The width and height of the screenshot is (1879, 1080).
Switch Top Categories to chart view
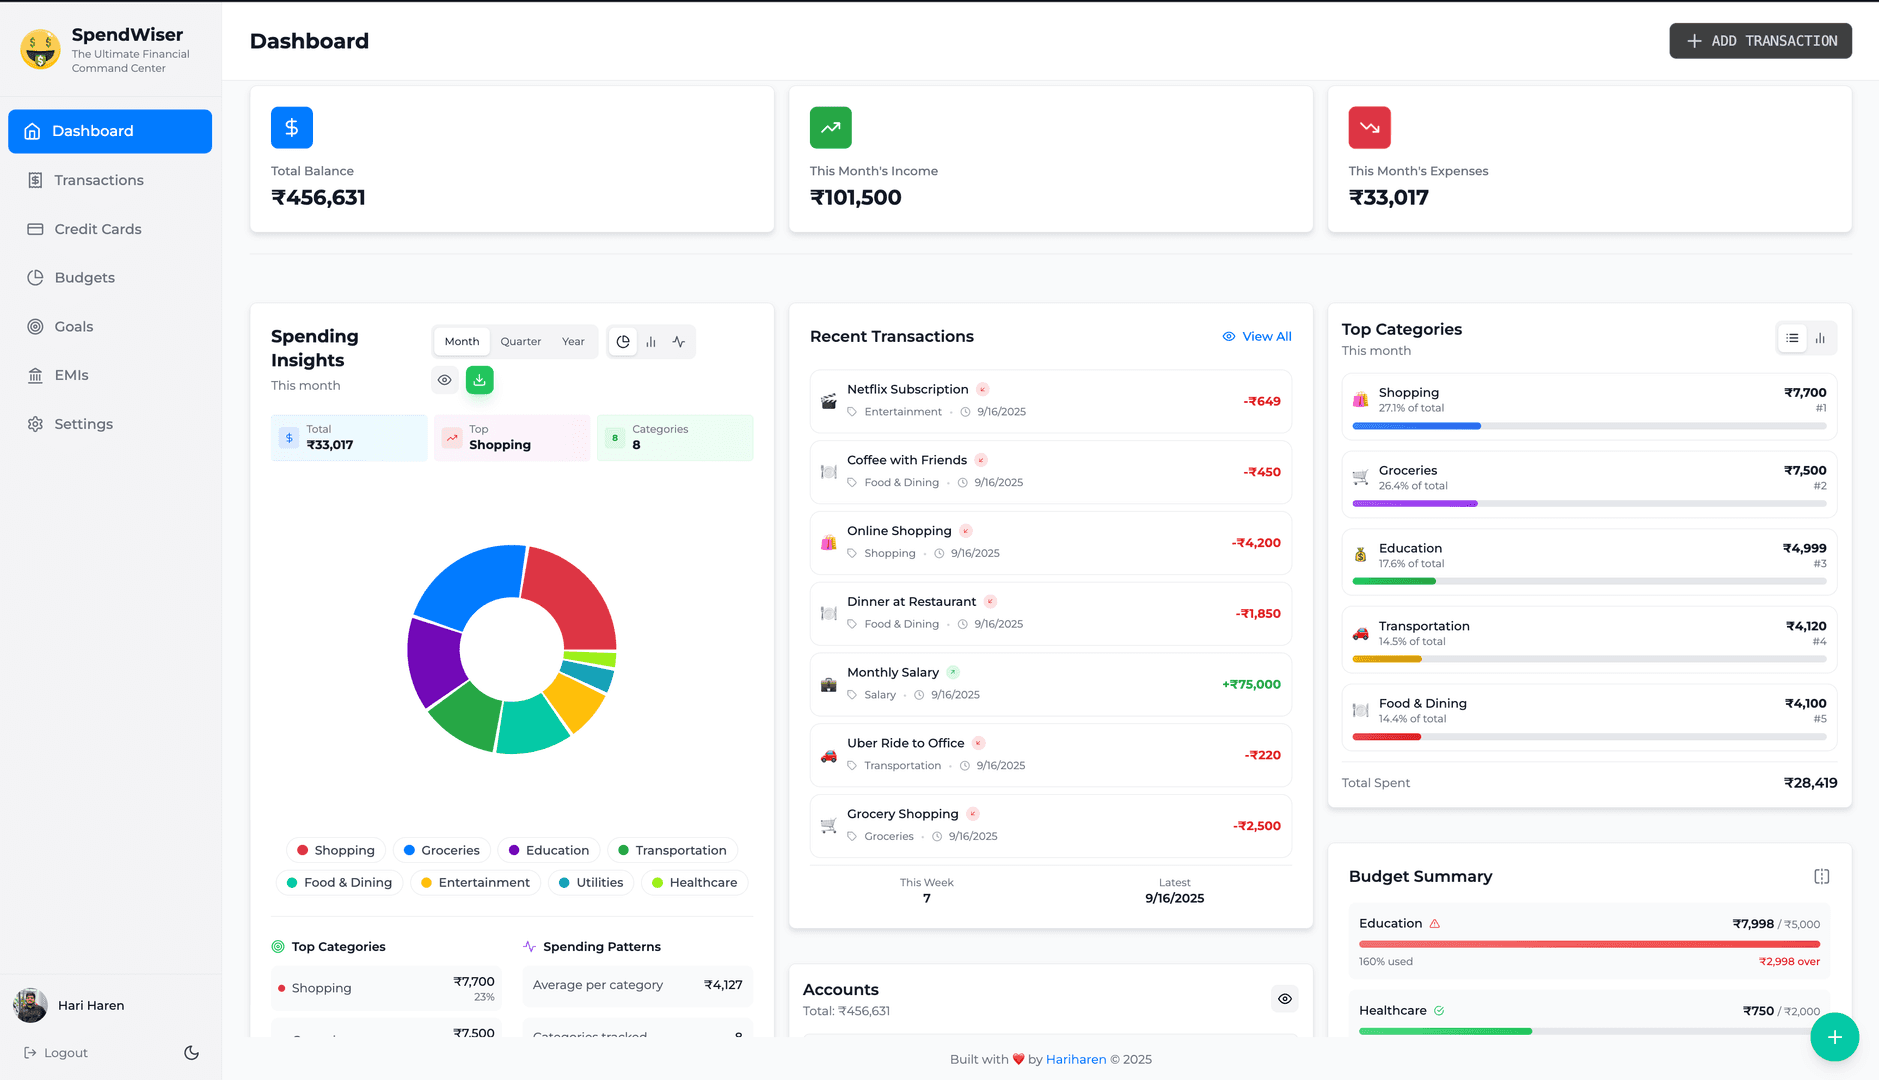tap(1820, 339)
